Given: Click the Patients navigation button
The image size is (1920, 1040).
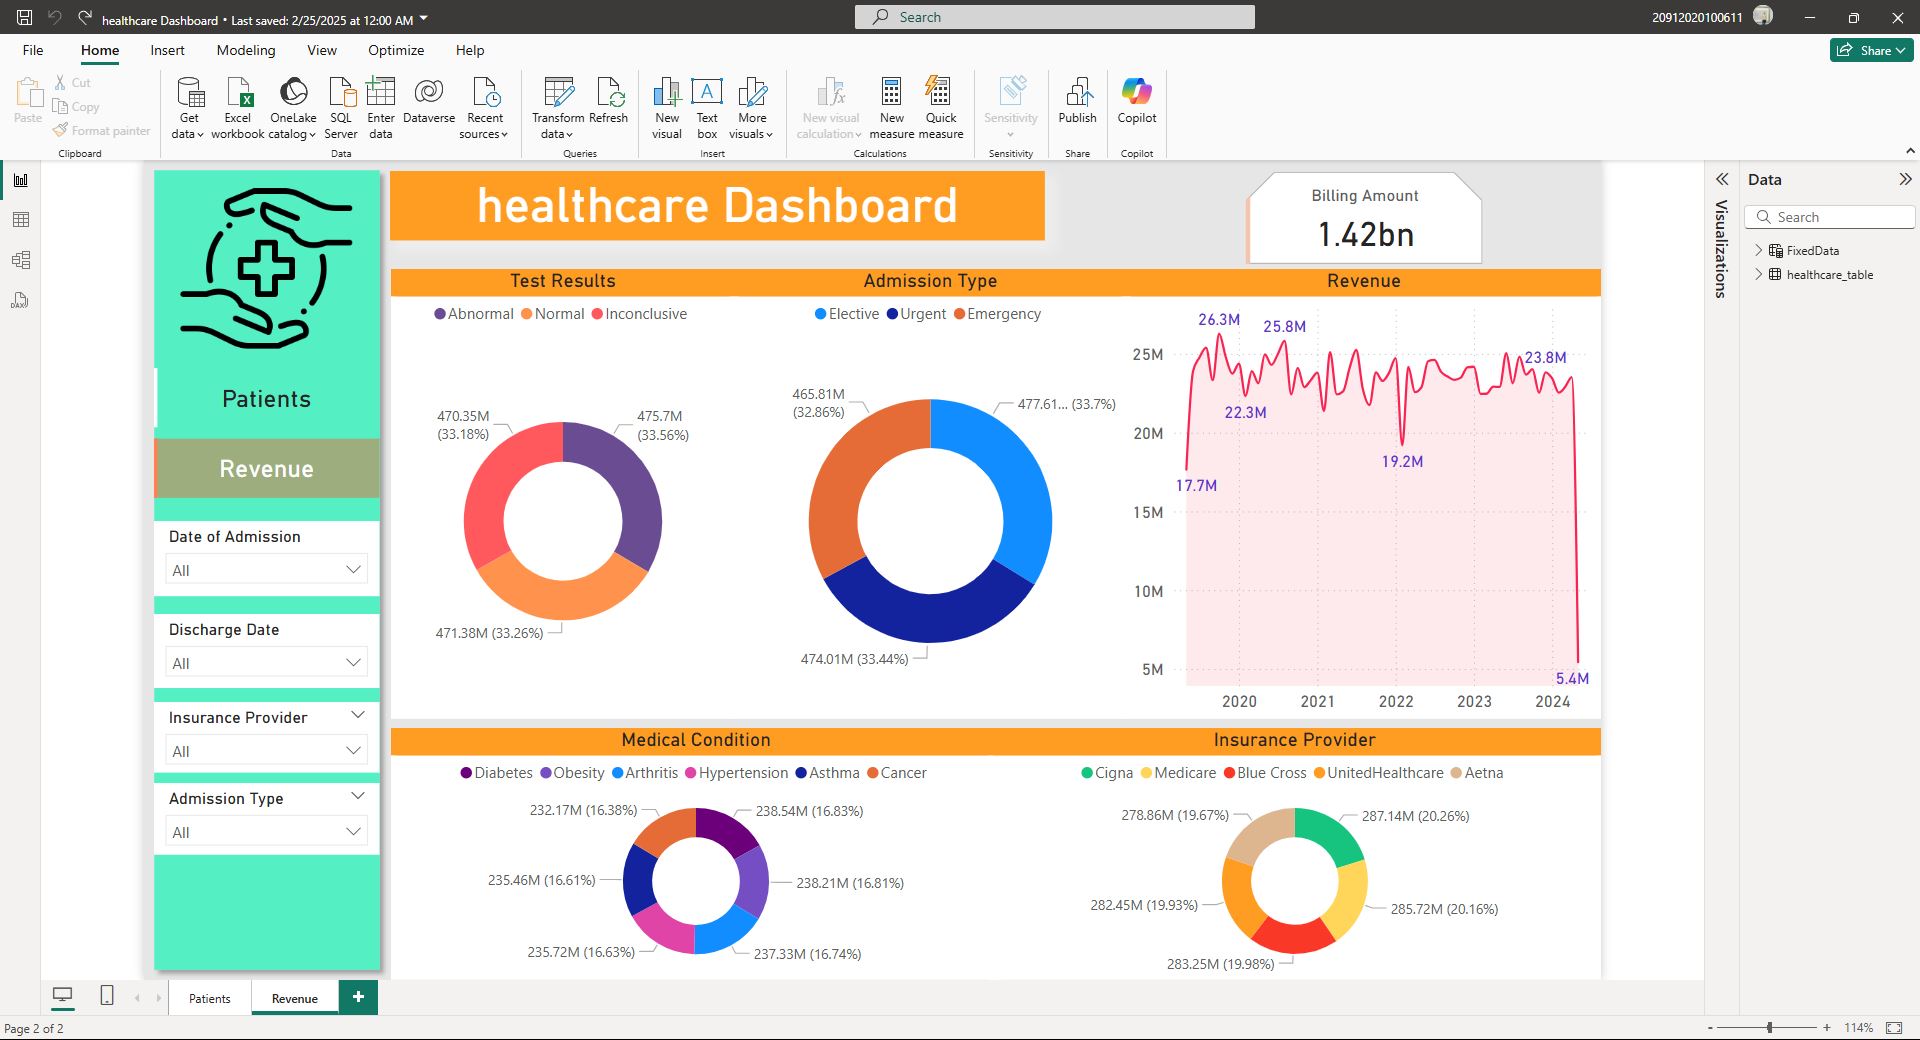Looking at the screenshot, I should [266, 399].
